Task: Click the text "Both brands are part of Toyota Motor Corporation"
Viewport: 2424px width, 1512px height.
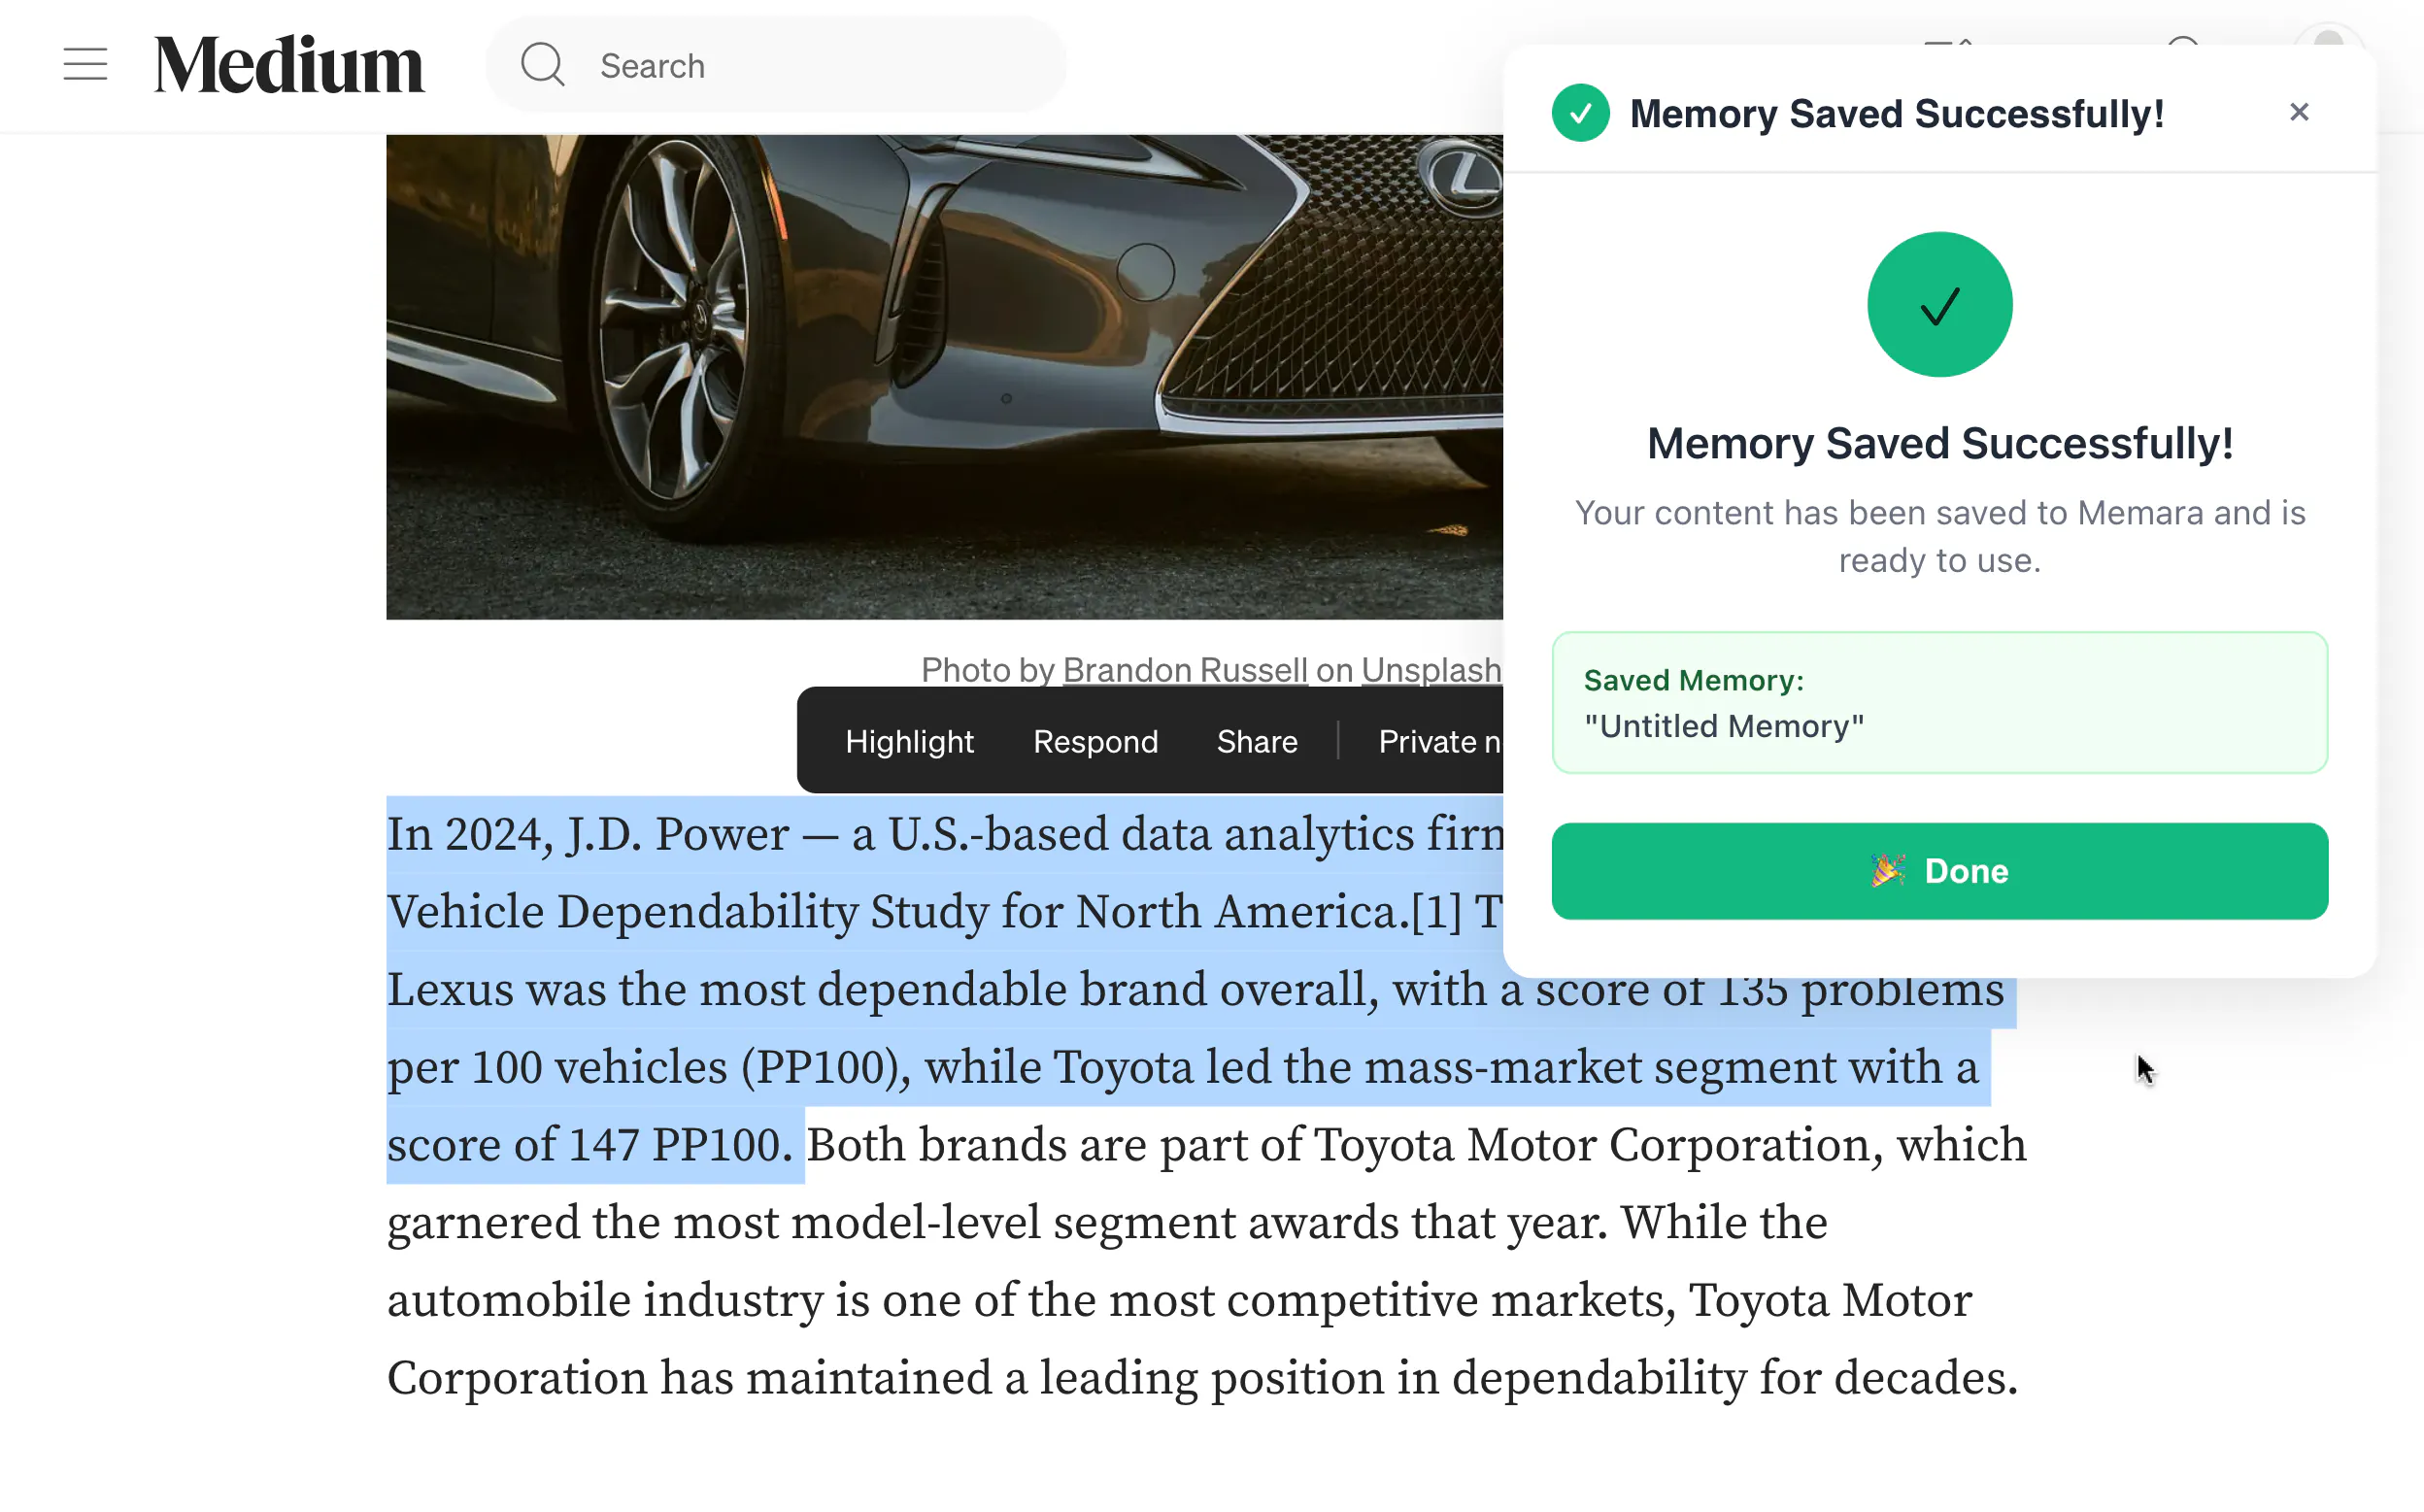Action: pos(1345,1145)
